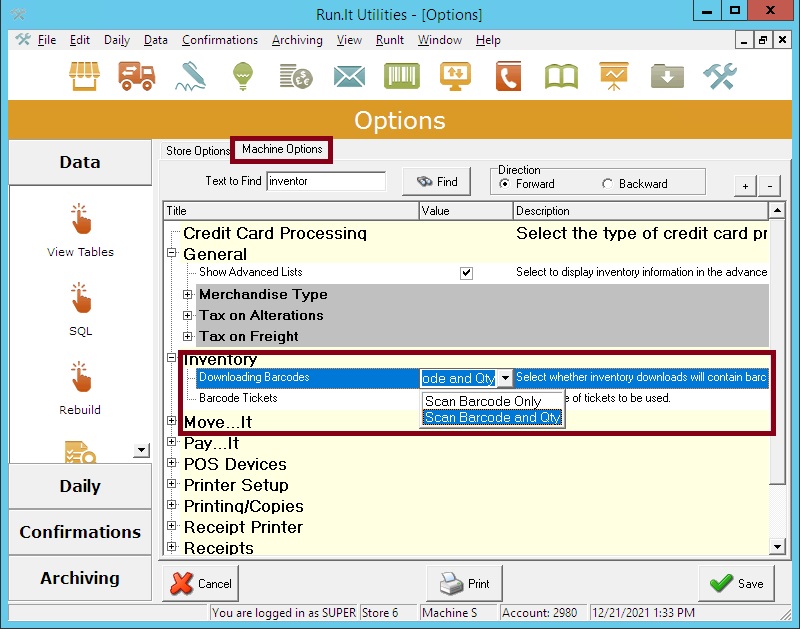The height and width of the screenshot is (629, 800).
Task: Click the pen signature toolbar icon
Action: pyautogui.click(x=190, y=77)
